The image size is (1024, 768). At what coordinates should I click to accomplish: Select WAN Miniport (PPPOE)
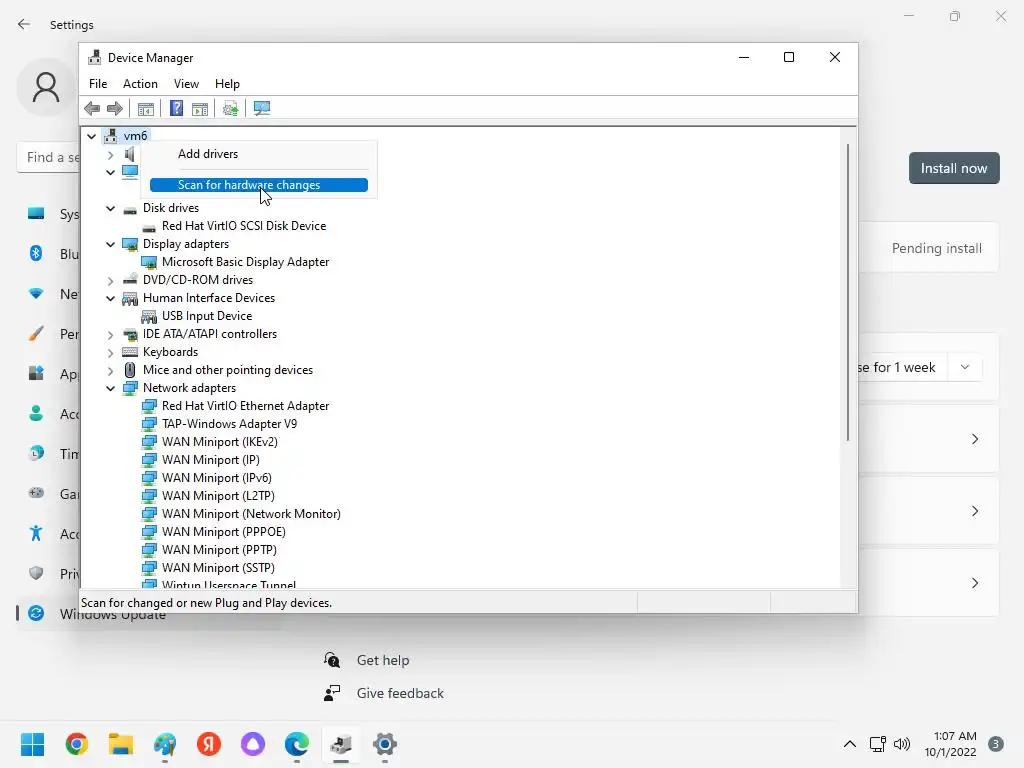point(223,532)
